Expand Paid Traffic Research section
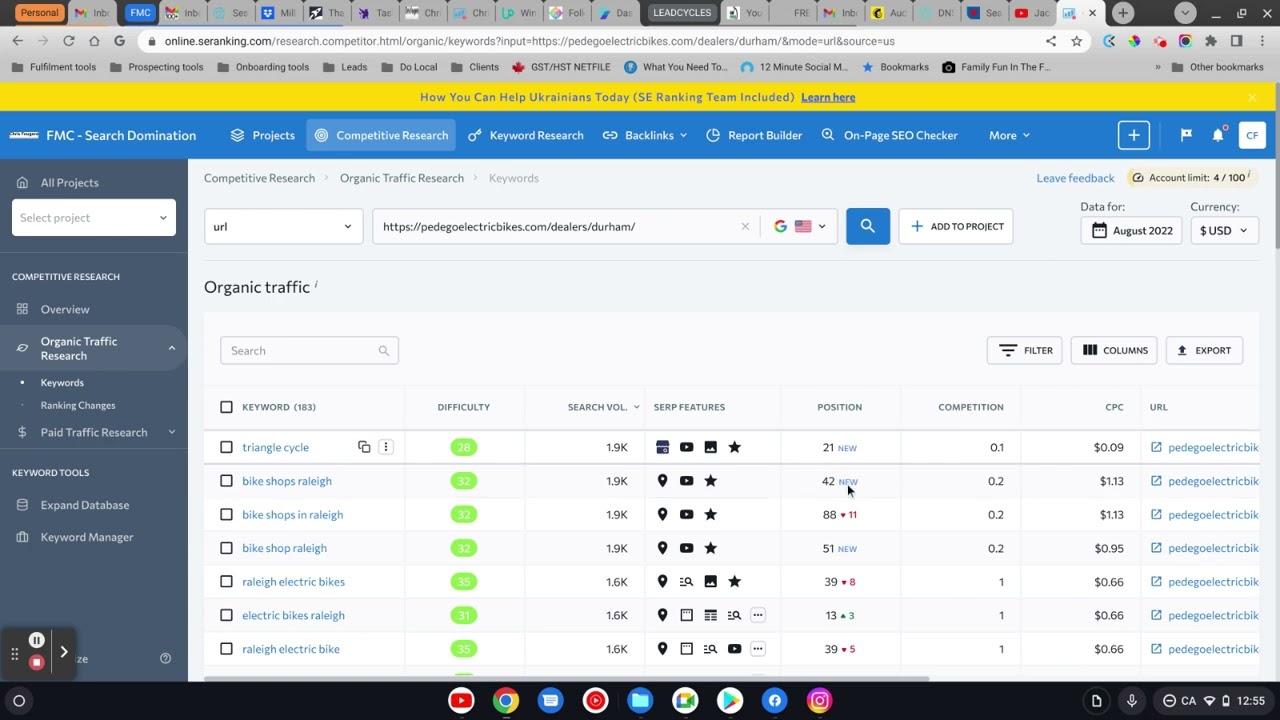 coord(171,432)
